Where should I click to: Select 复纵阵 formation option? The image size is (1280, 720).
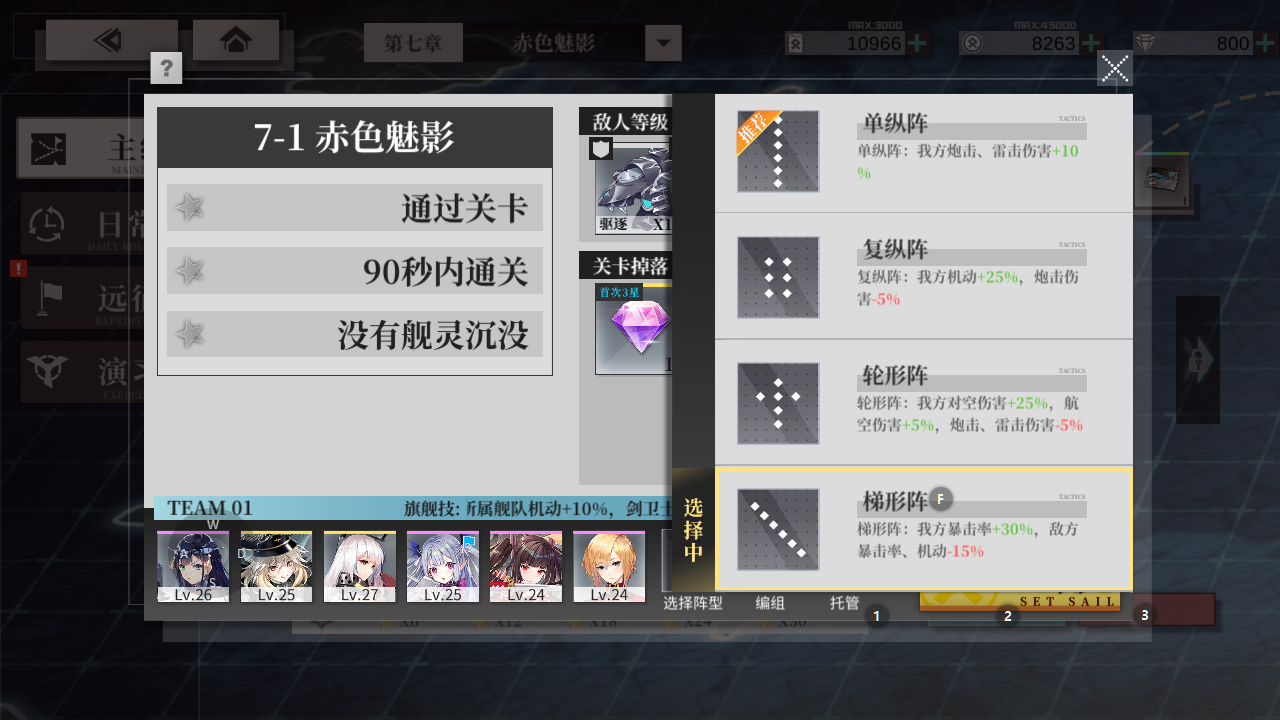click(x=924, y=276)
